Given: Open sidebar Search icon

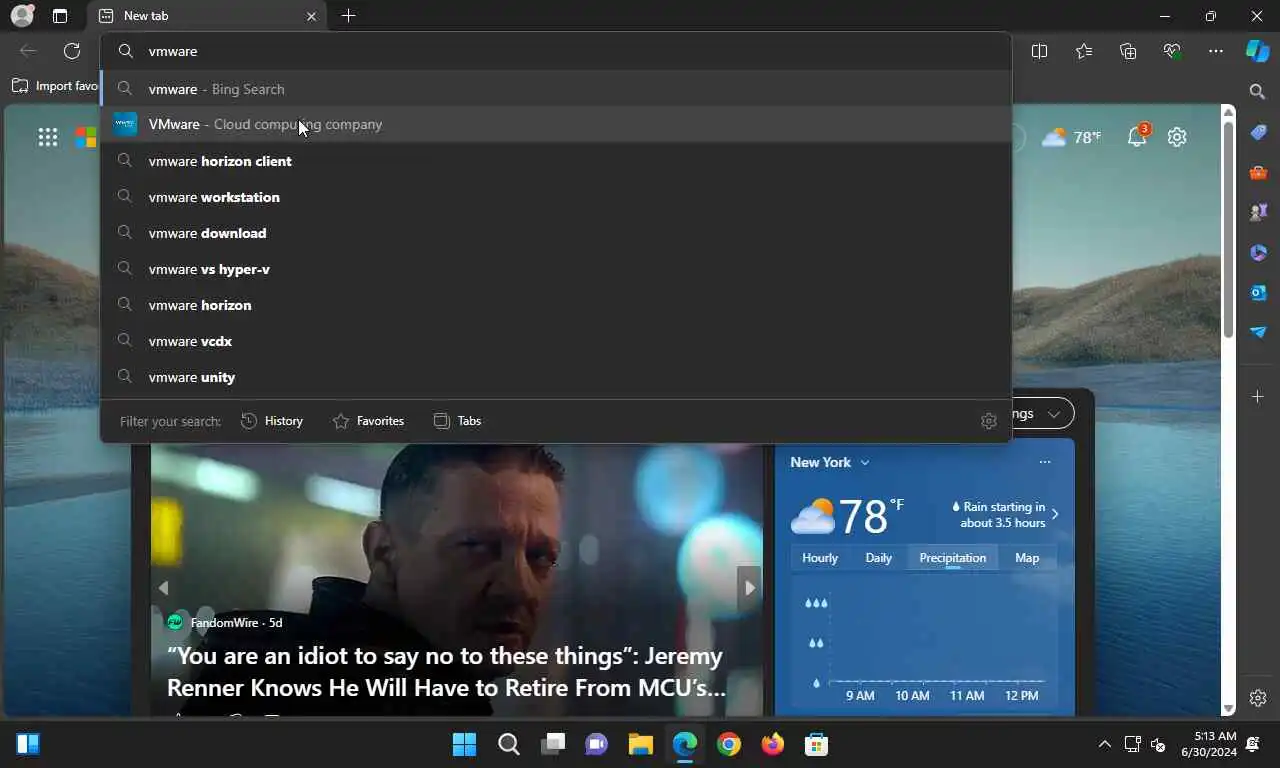Looking at the screenshot, I should [x=1258, y=92].
